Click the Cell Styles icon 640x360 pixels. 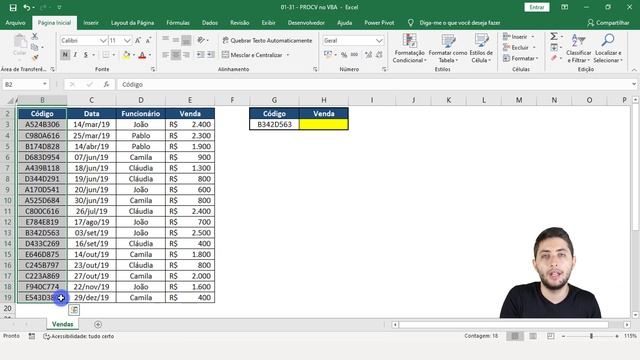[x=481, y=40]
